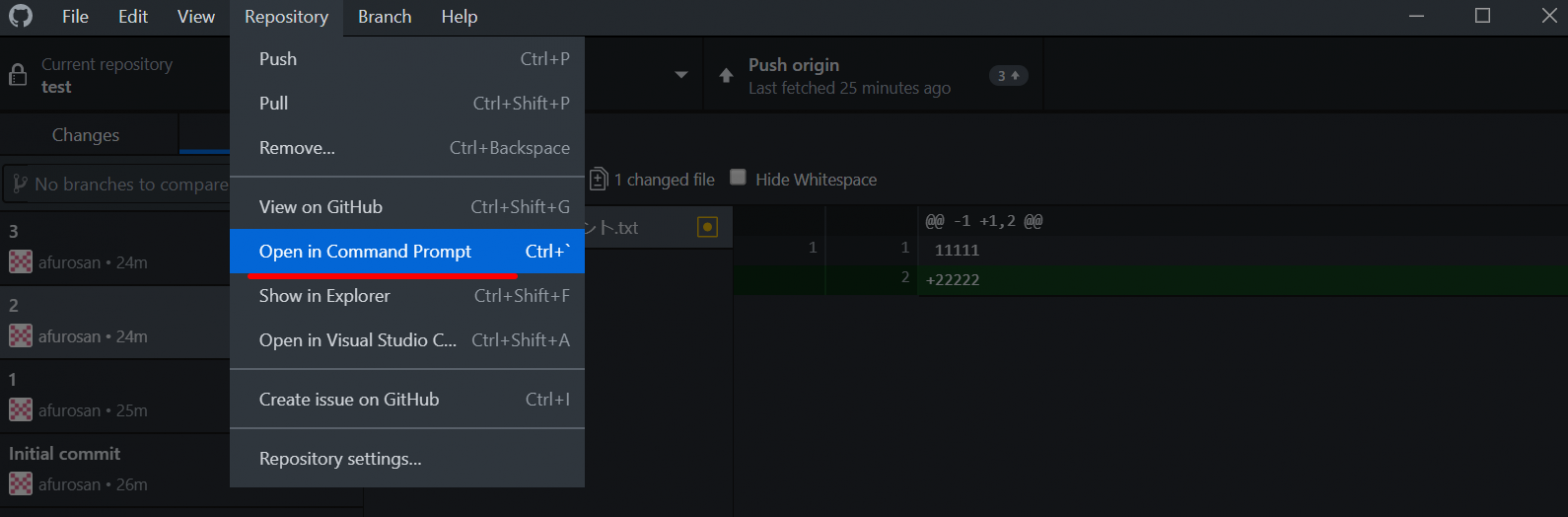Image resolution: width=1568 pixels, height=517 pixels.
Task: Click afurosan avatar on commit 3
Action: tap(21, 262)
